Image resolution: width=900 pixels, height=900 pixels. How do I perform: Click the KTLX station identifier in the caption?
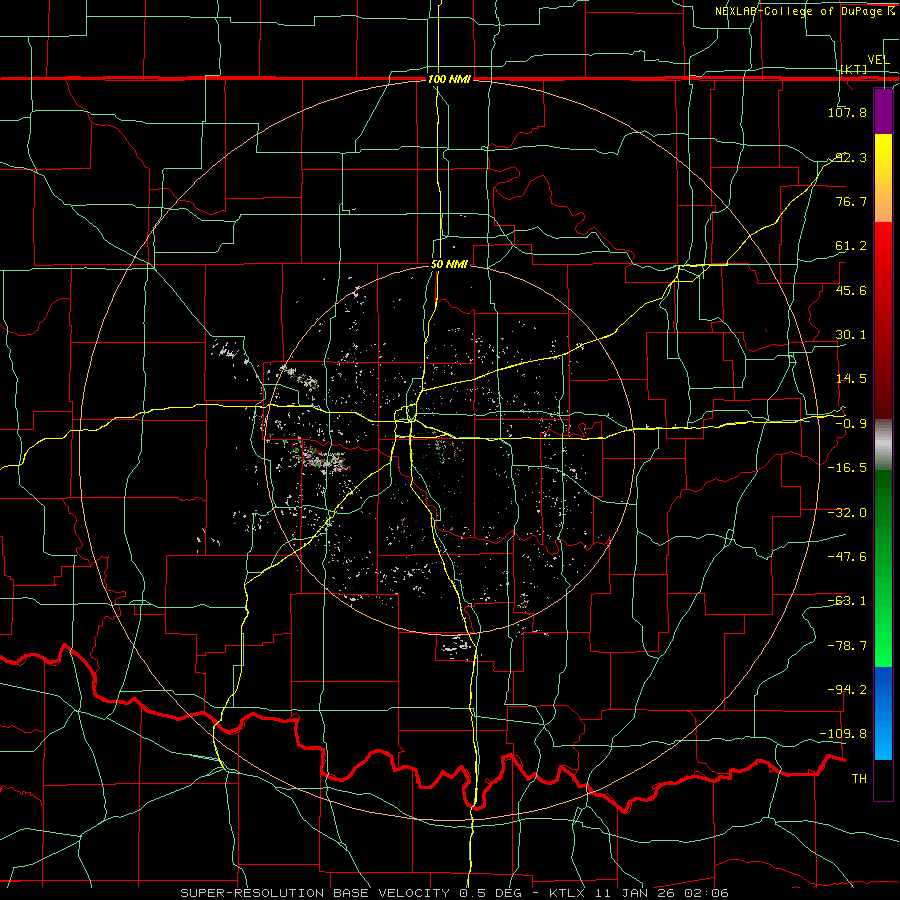click(569, 893)
